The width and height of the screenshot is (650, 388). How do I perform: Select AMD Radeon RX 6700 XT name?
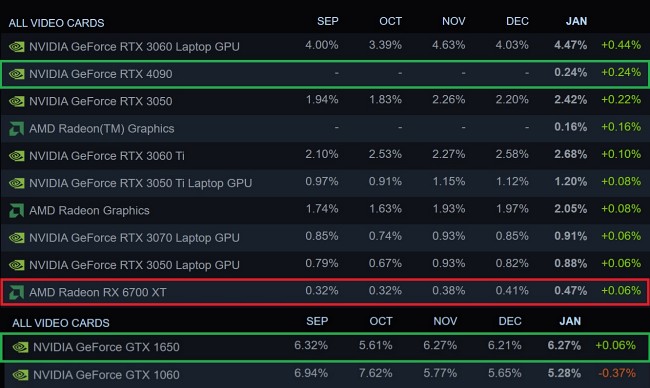coord(98,293)
